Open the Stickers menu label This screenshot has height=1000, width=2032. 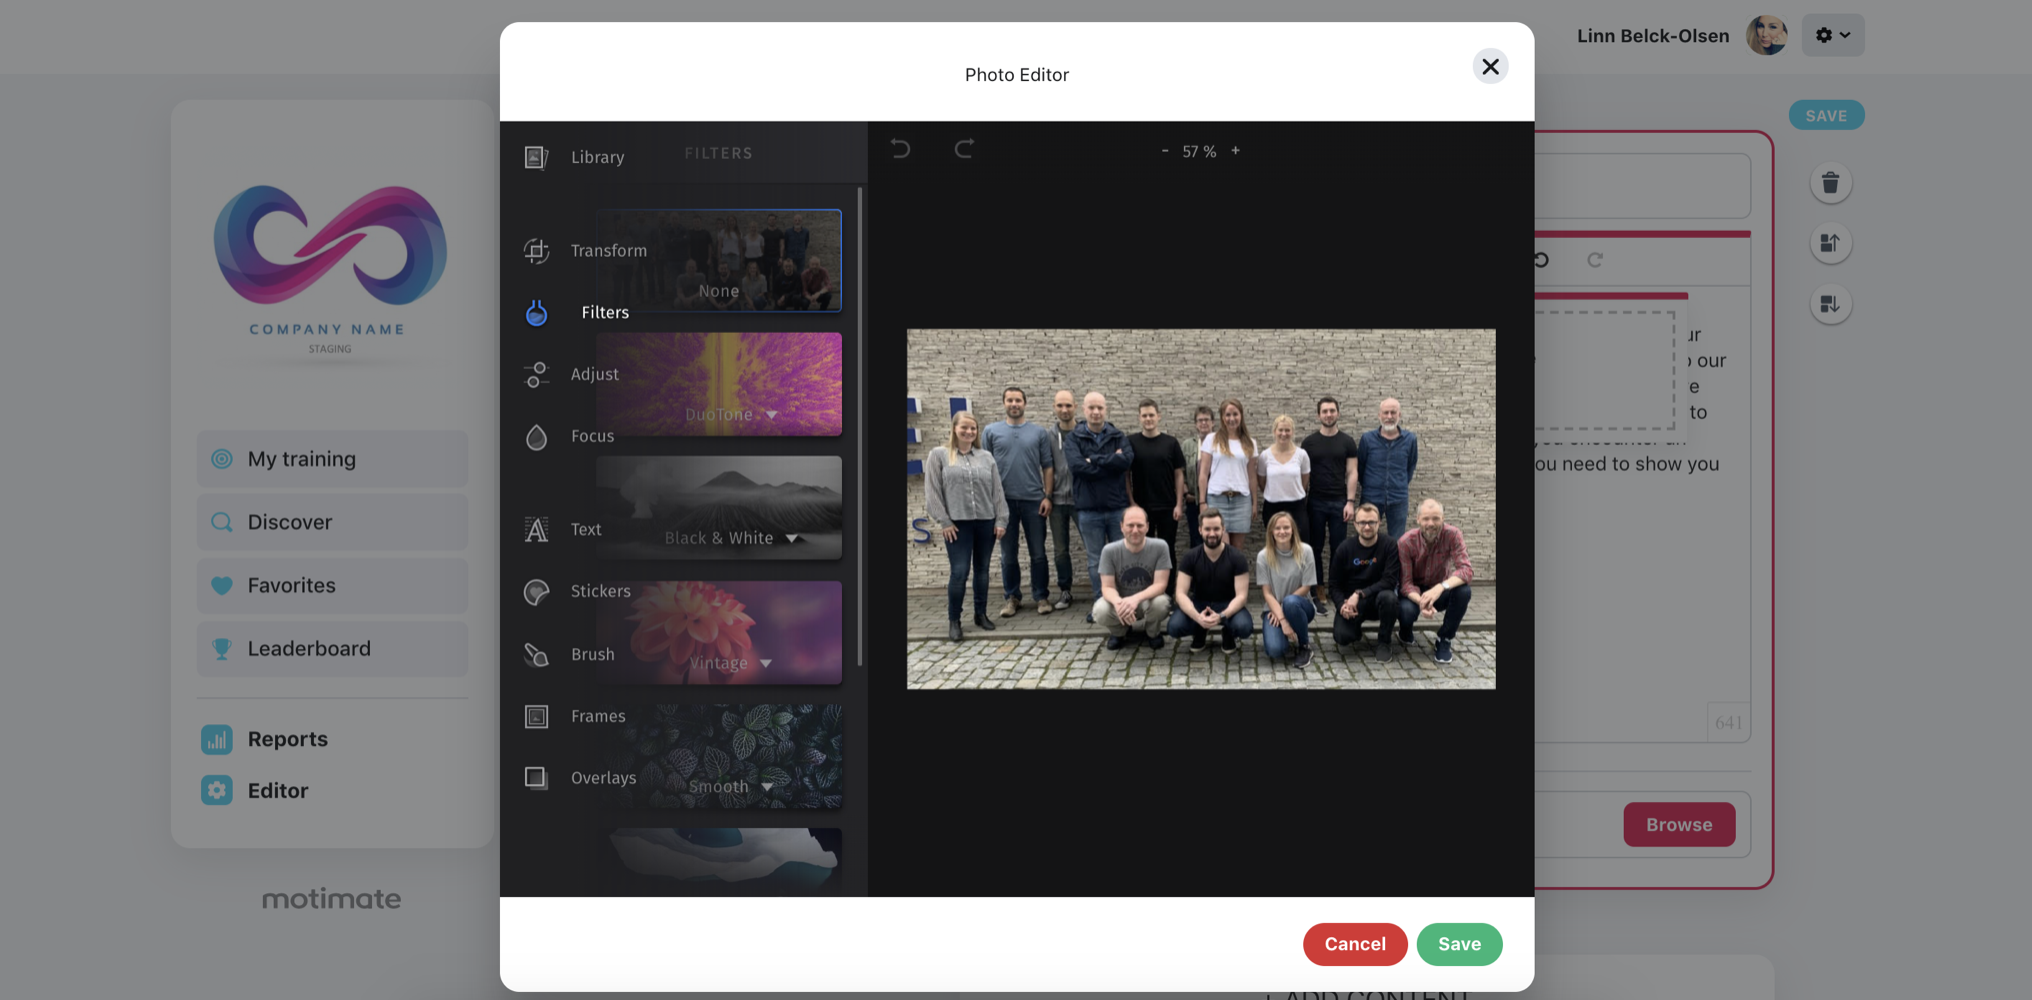click(x=601, y=591)
